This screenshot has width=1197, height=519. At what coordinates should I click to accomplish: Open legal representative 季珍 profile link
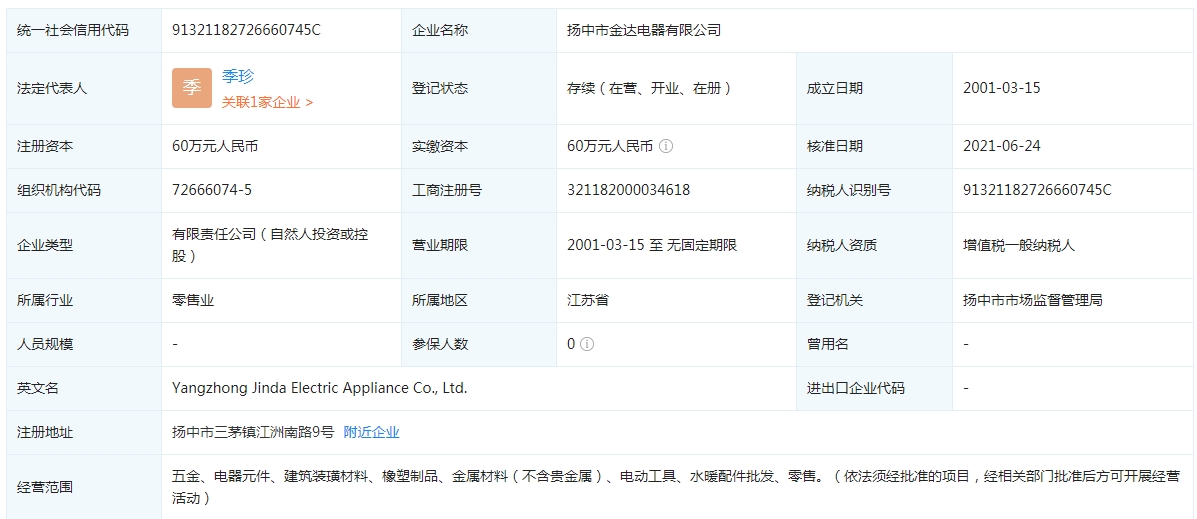coord(238,76)
